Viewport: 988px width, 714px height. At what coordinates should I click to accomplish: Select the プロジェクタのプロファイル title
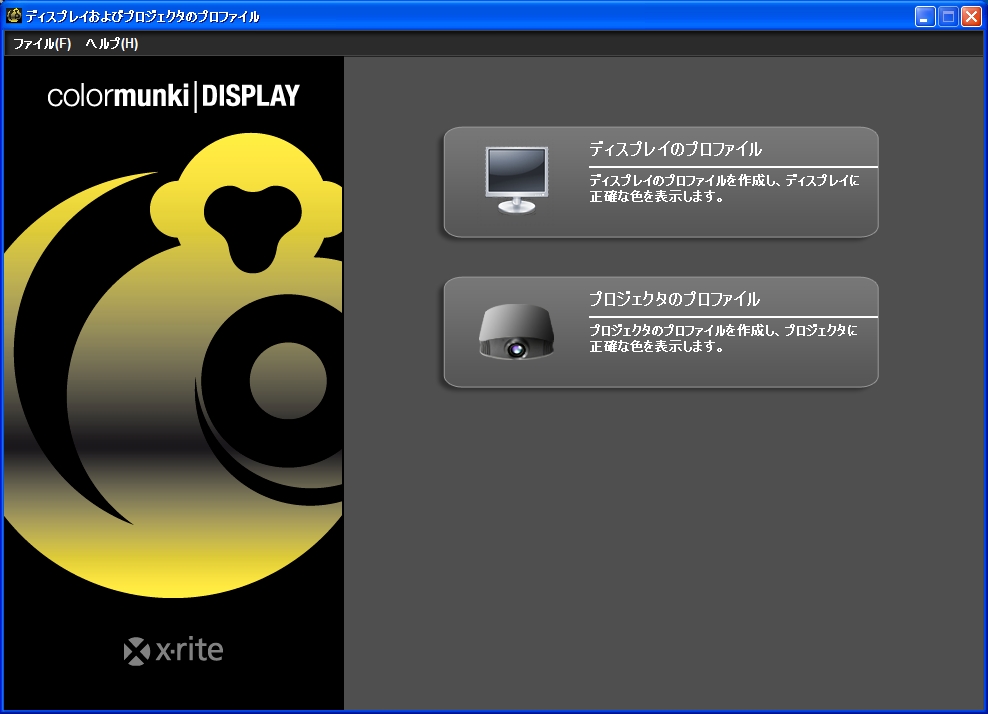click(x=674, y=299)
